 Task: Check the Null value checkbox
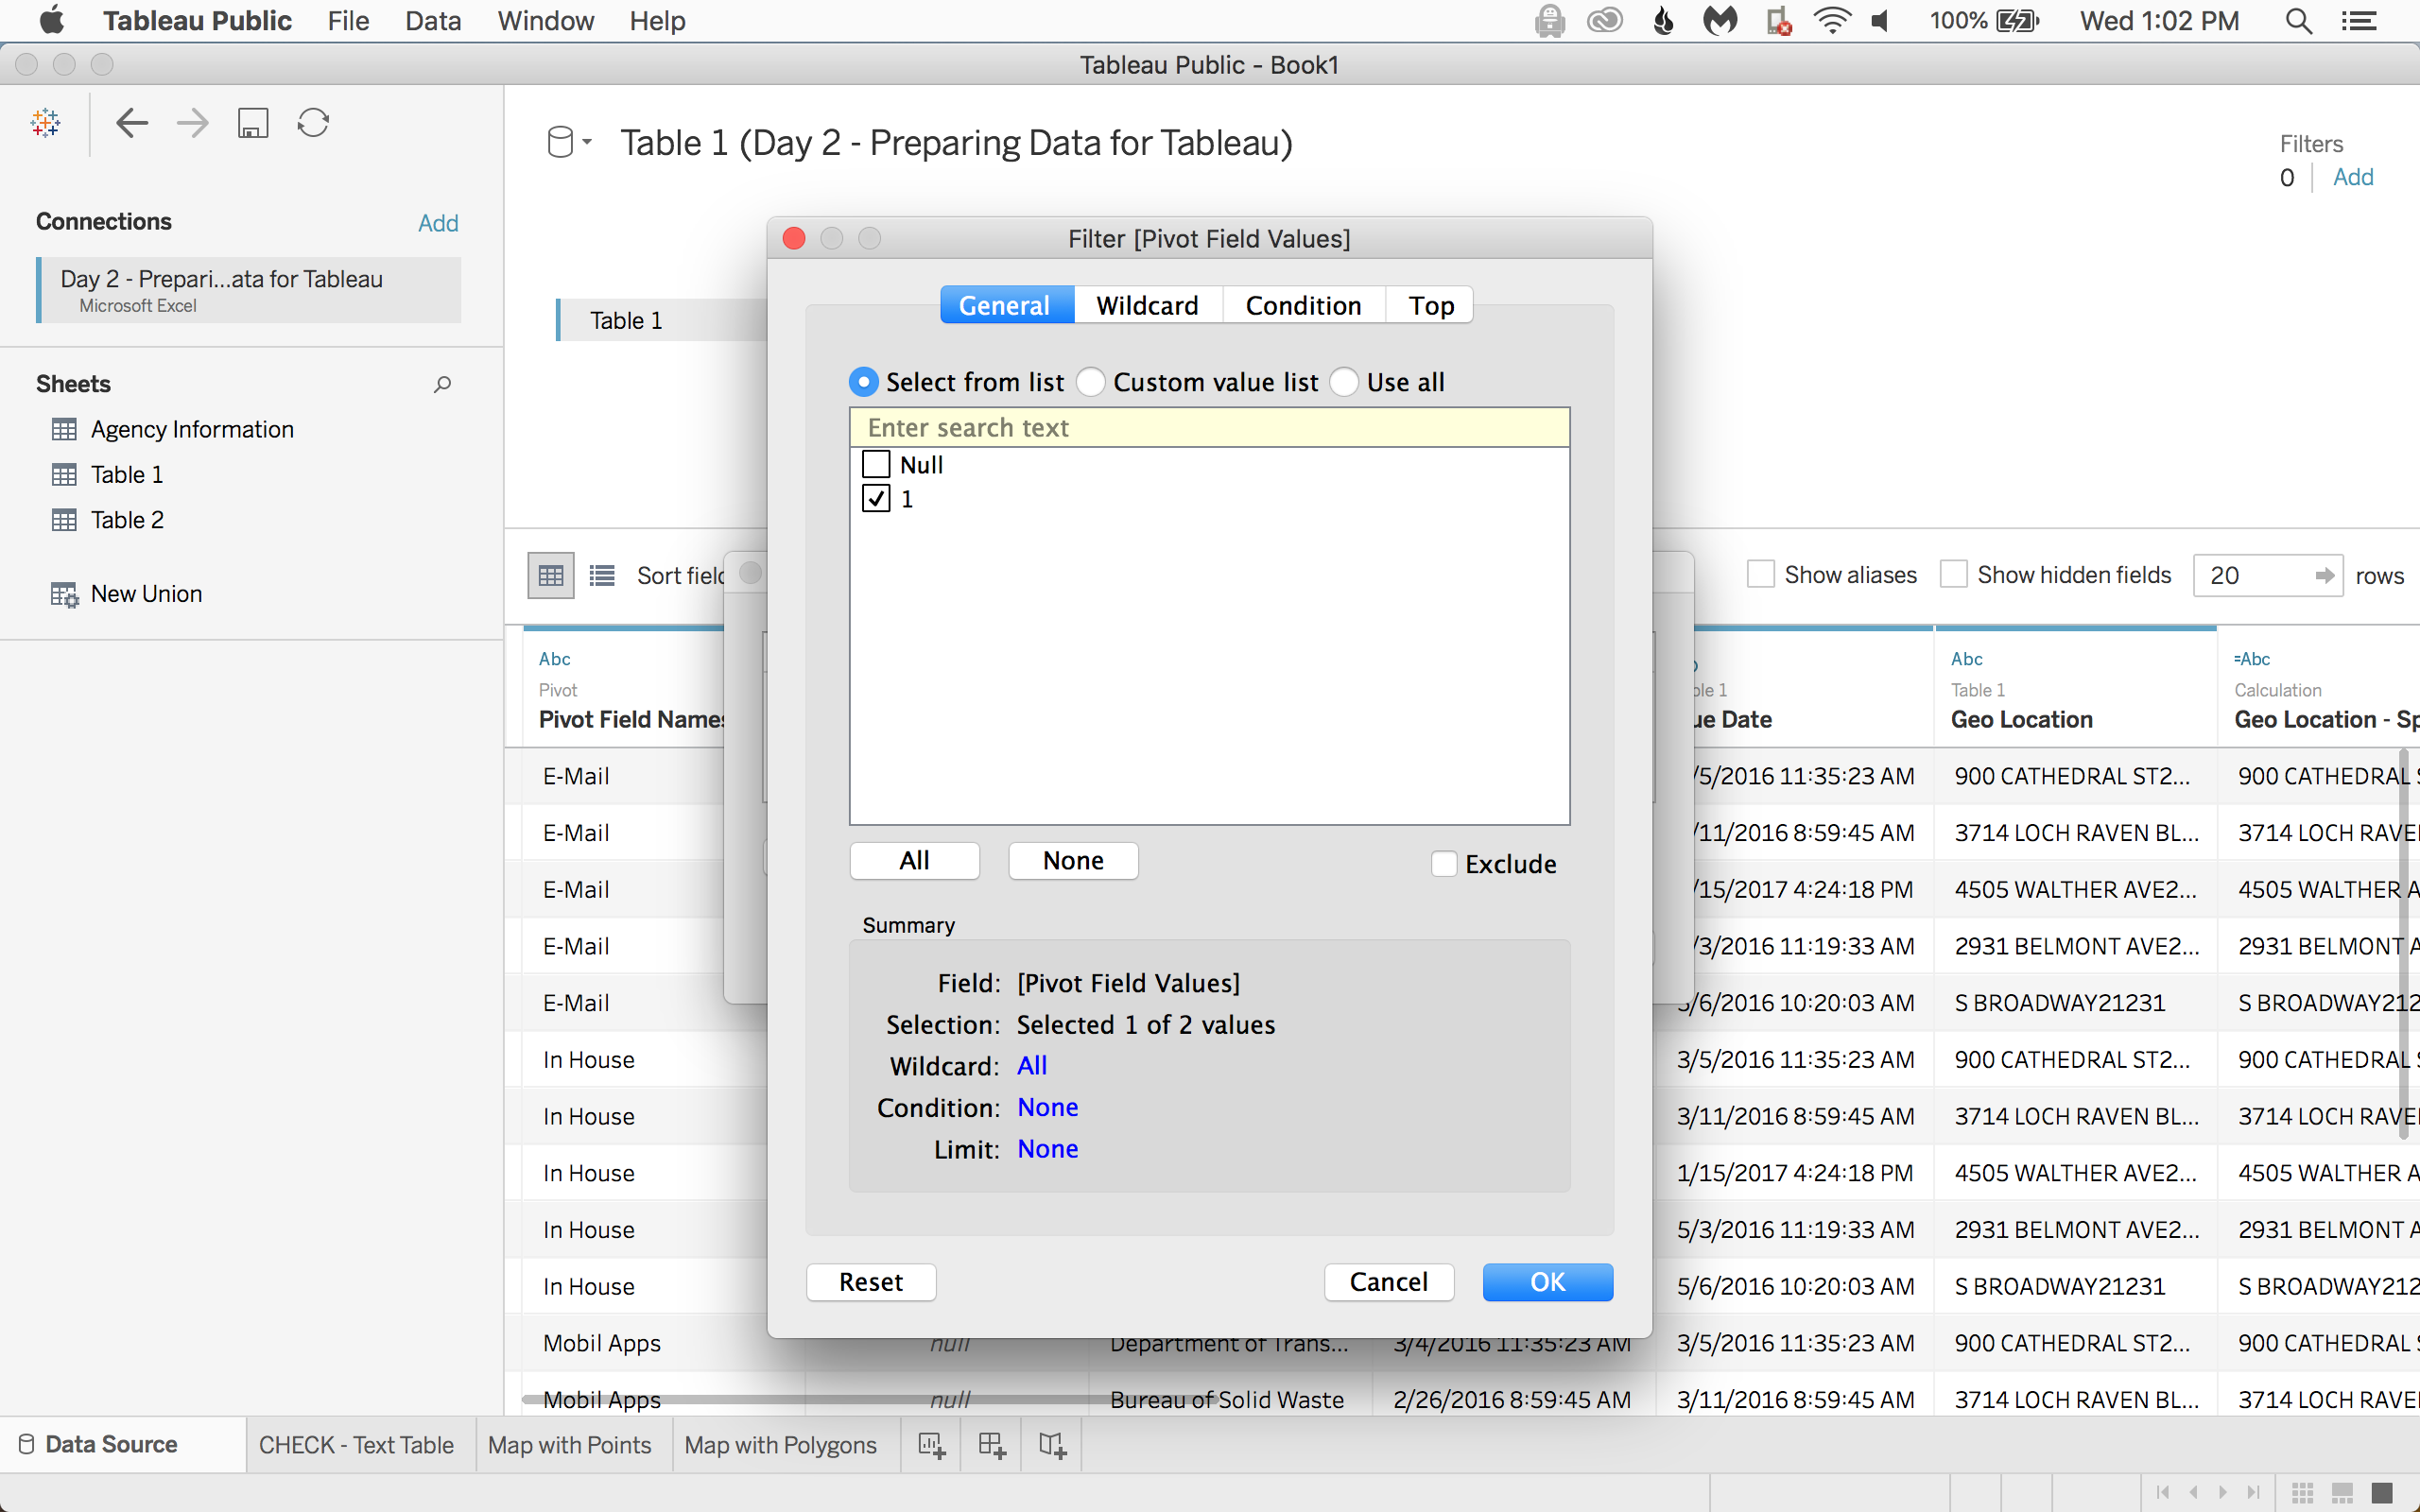click(876, 464)
